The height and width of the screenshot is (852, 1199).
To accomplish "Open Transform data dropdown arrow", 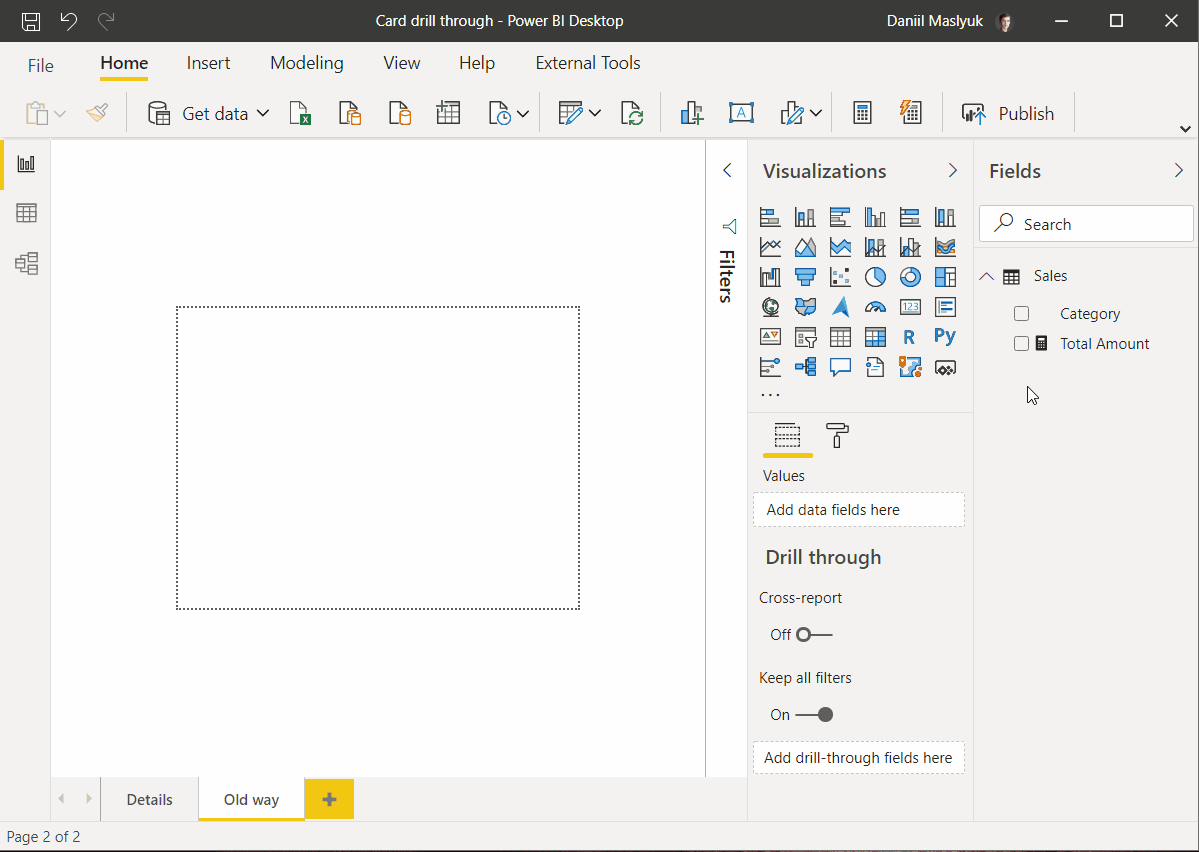I will 595,113.
